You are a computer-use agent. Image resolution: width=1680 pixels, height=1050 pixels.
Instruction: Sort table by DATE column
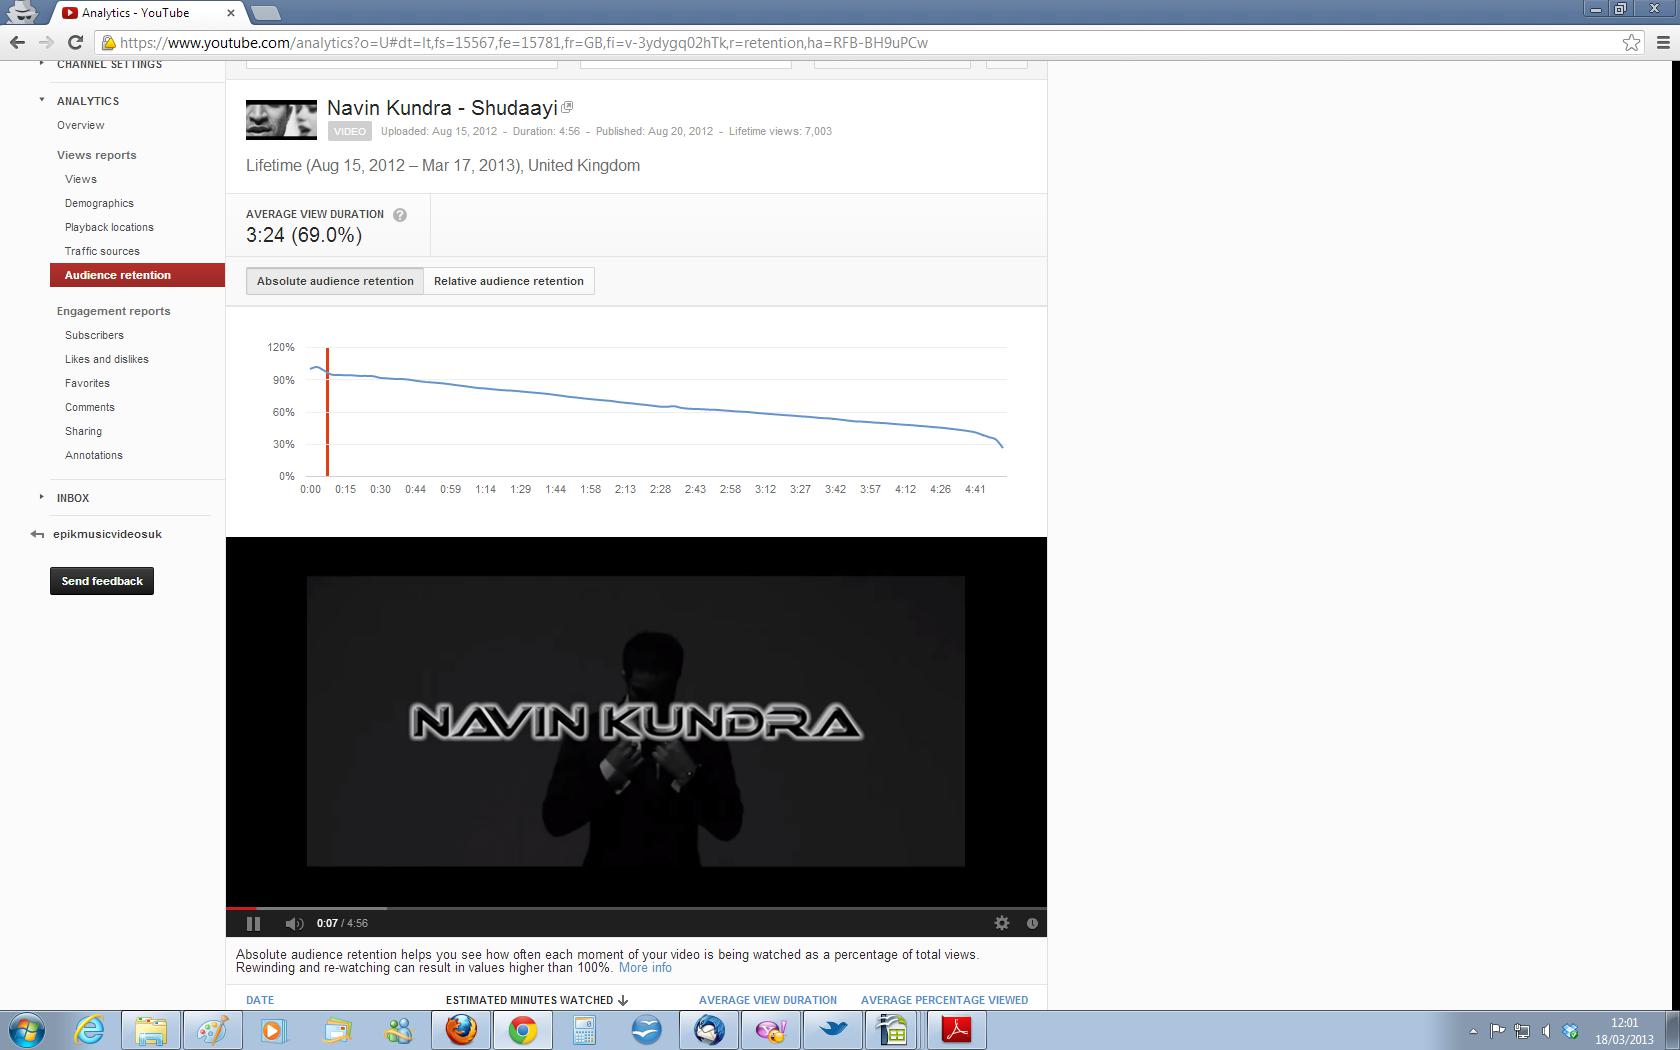pyautogui.click(x=260, y=1000)
